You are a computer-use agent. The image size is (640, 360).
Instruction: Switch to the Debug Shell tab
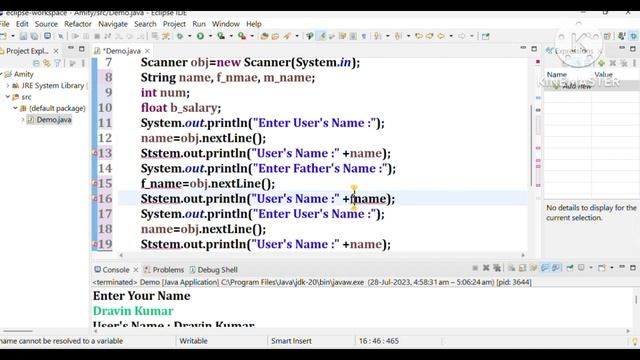tap(213, 270)
